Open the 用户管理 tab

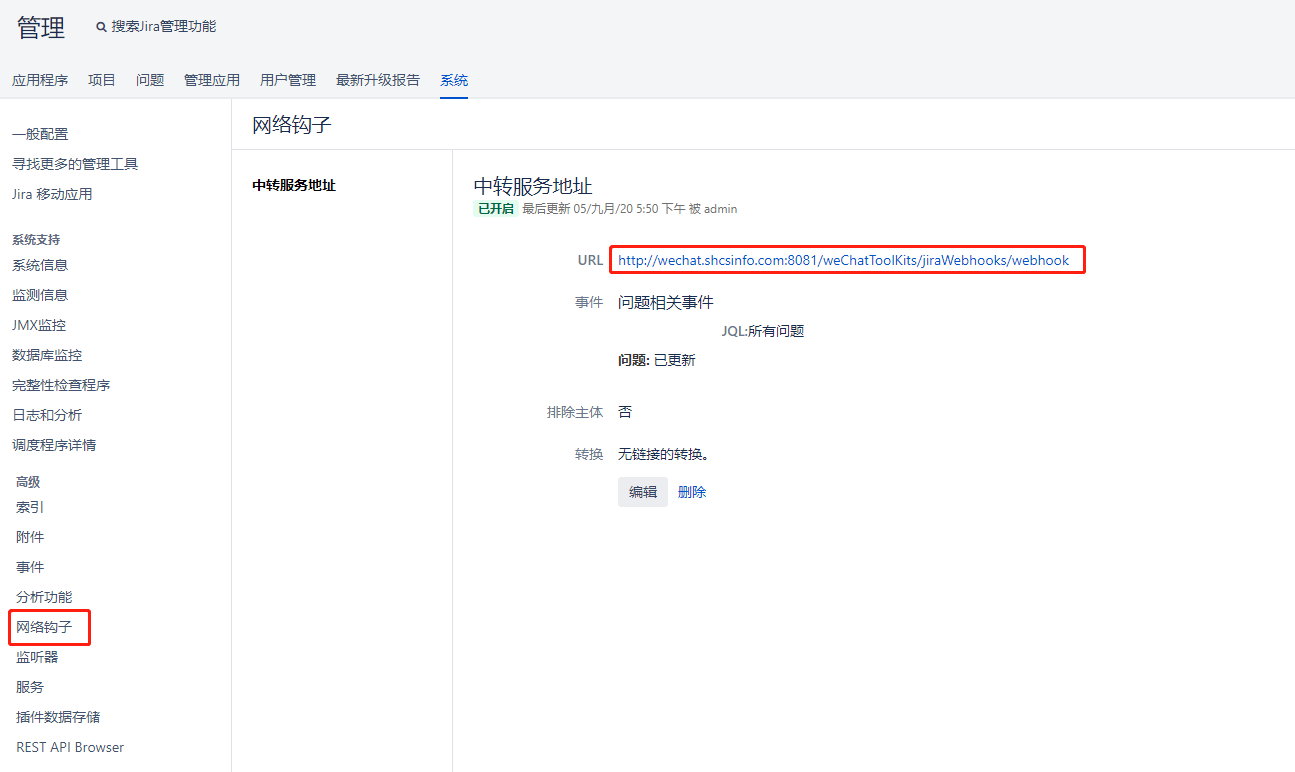[288, 80]
